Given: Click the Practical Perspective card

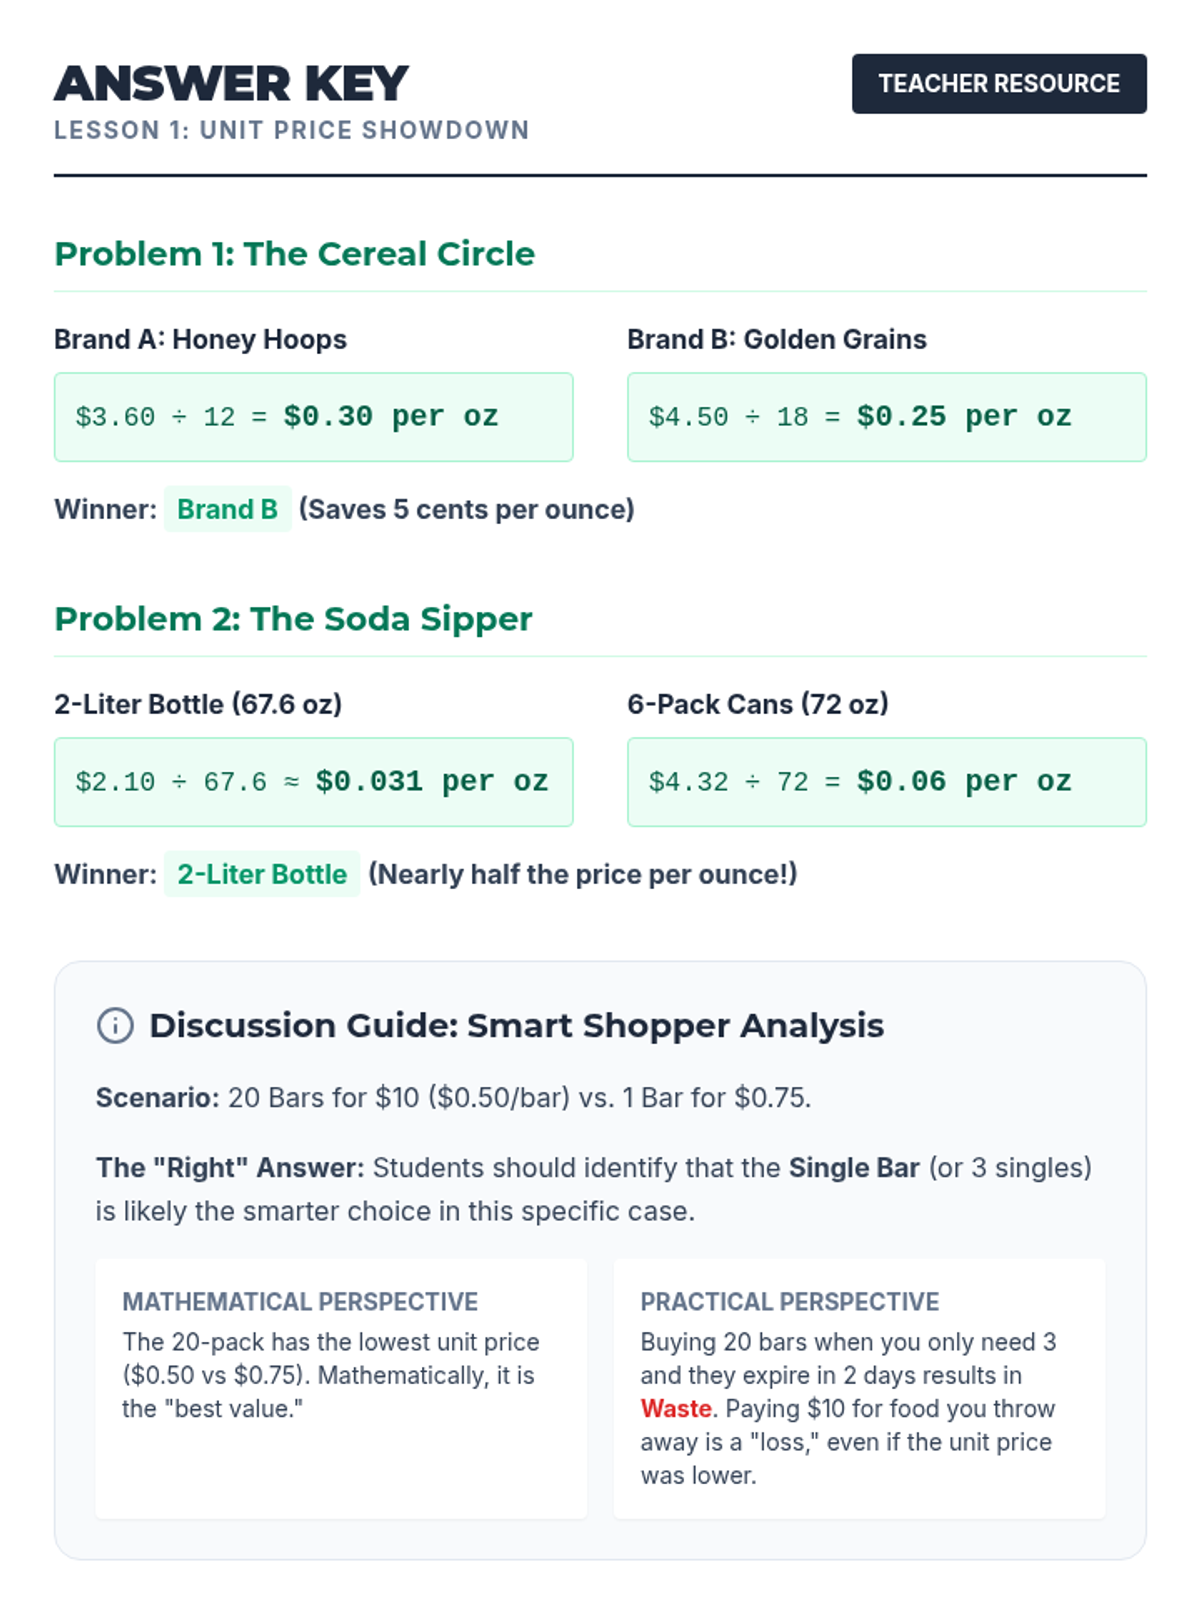Looking at the screenshot, I should 859,1389.
